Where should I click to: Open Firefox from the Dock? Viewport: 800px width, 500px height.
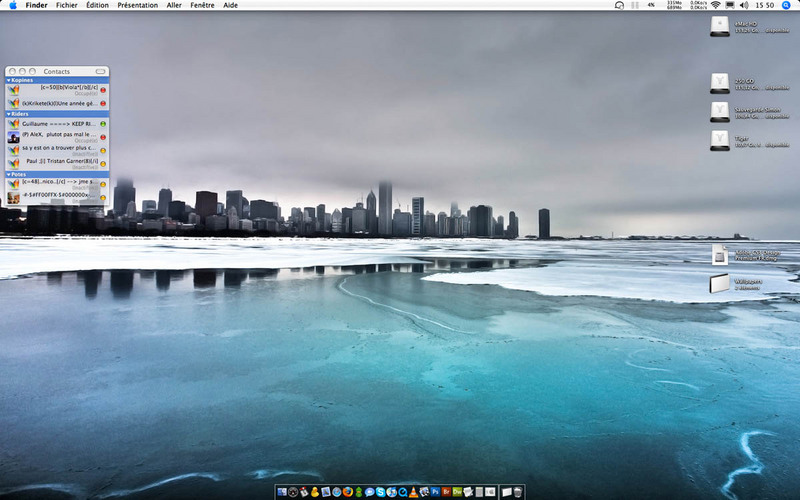coord(348,492)
